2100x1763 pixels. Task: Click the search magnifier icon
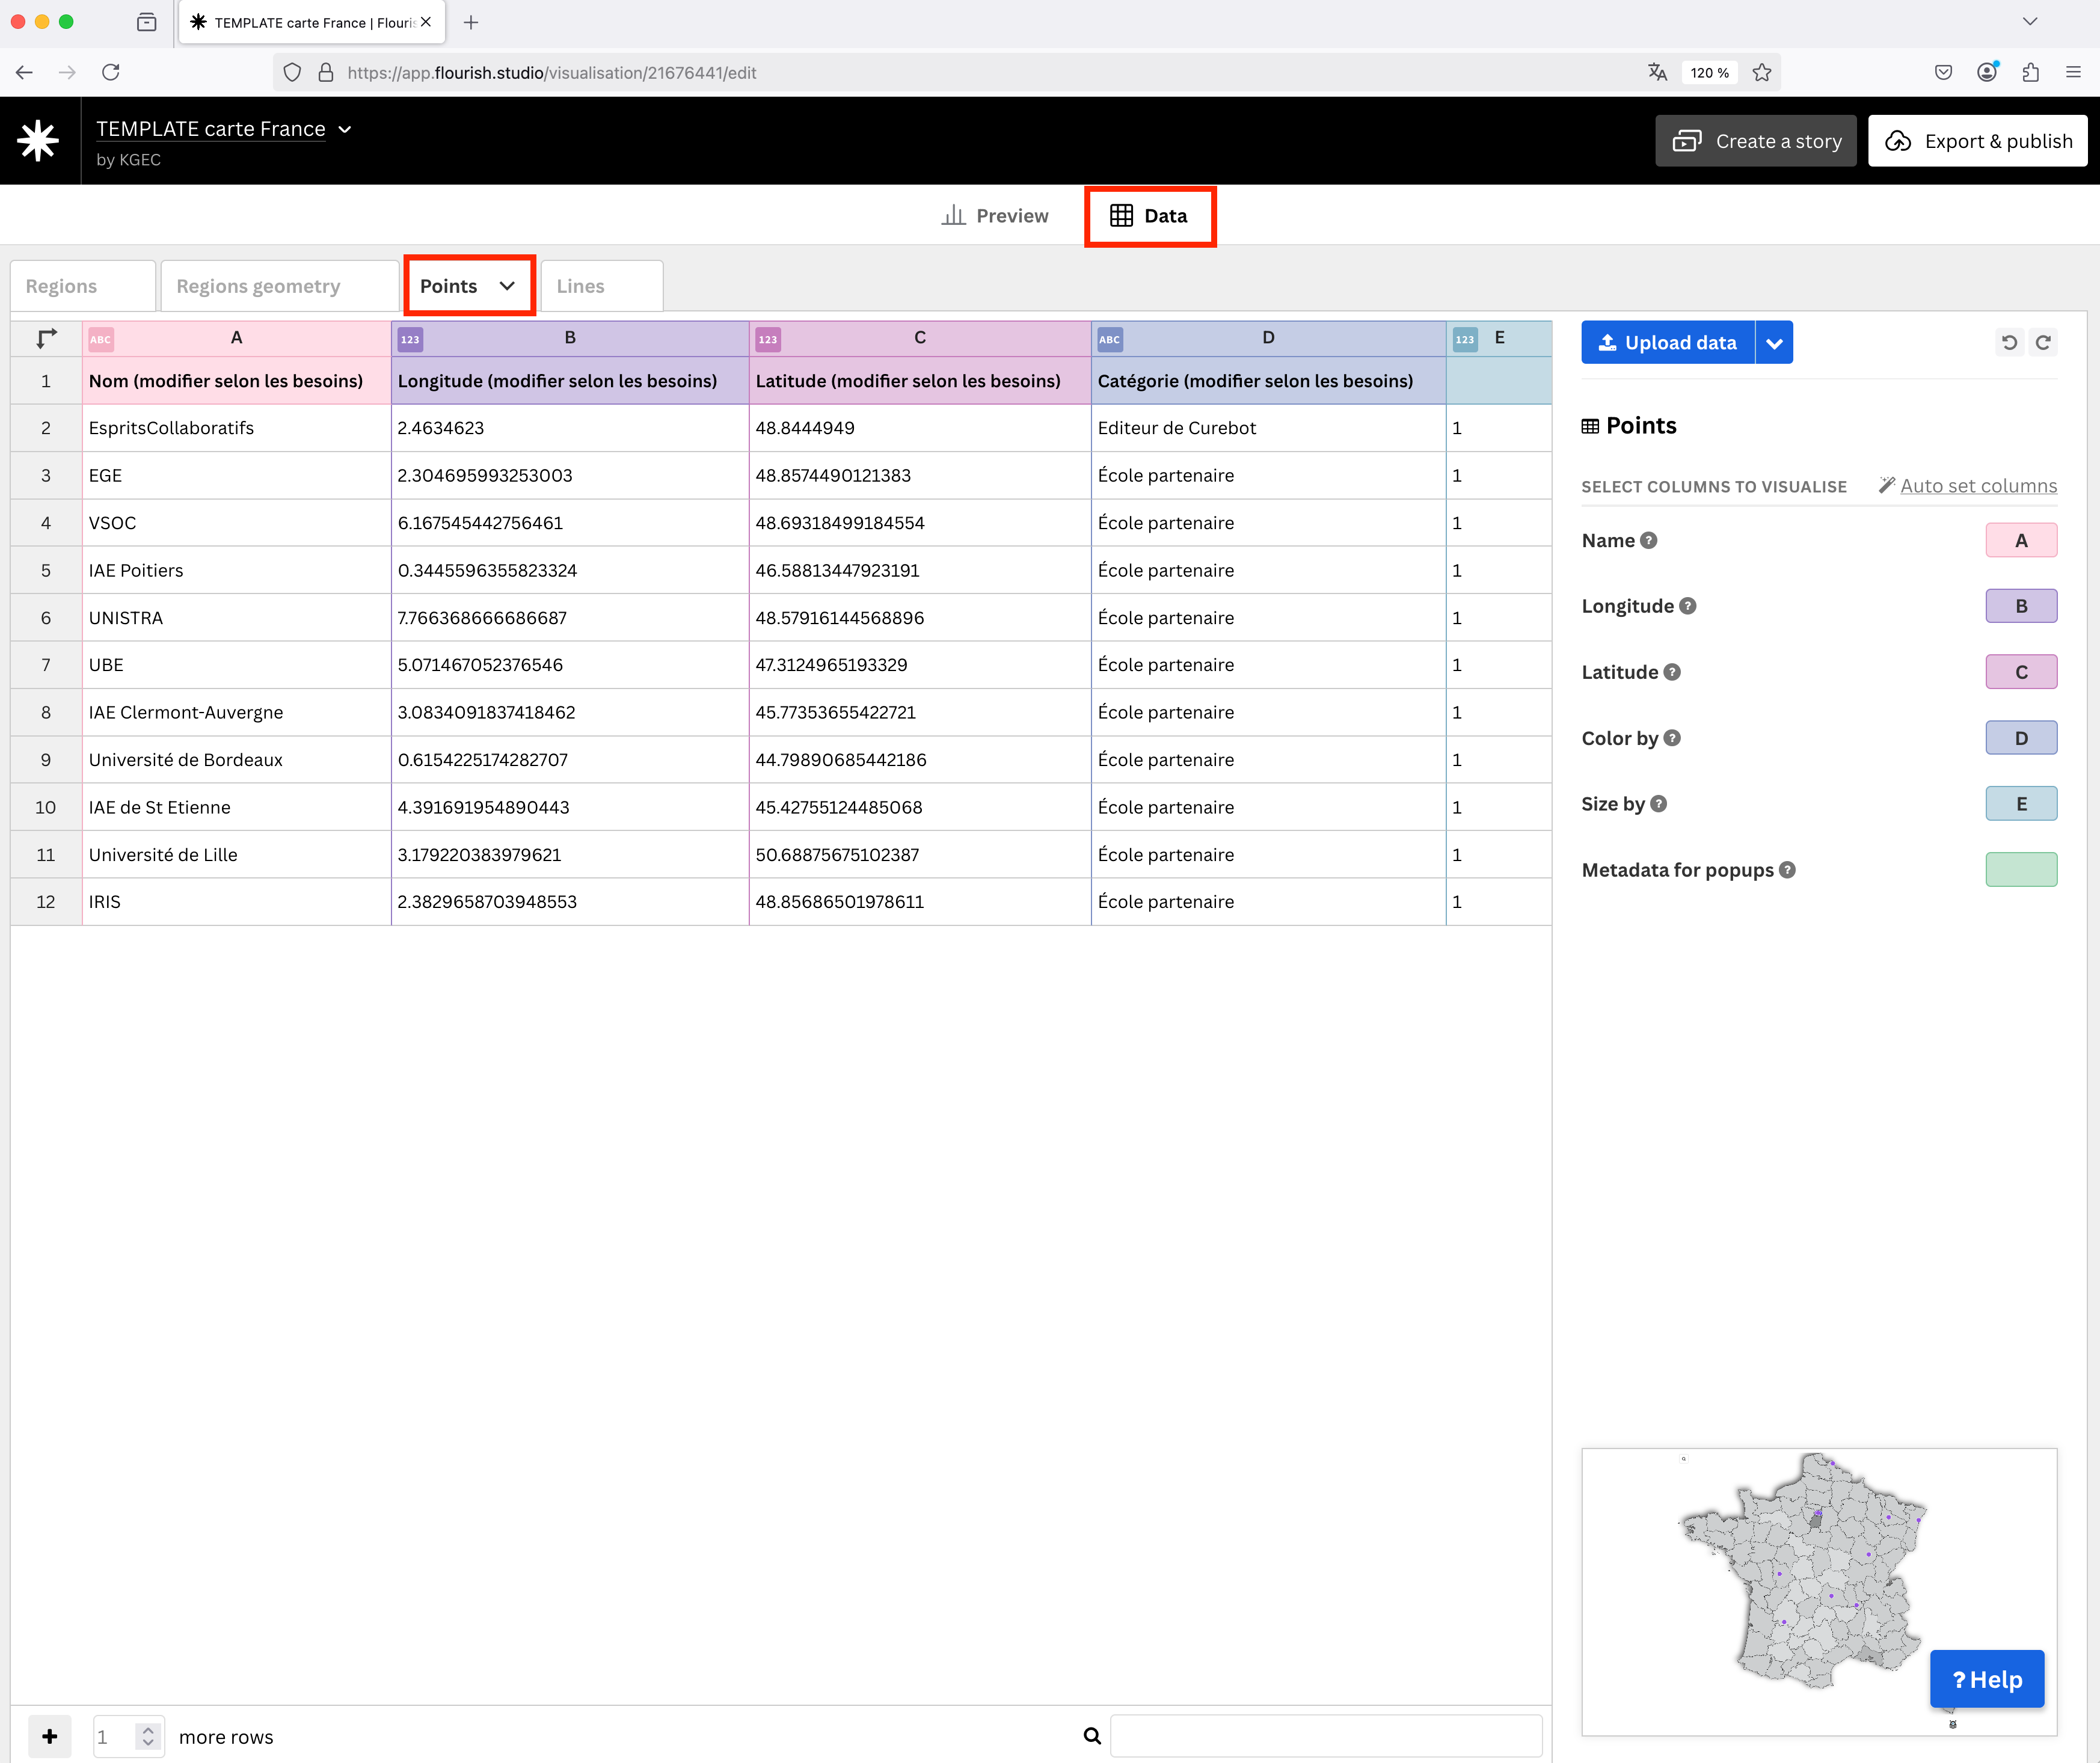pos(1092,1736)
